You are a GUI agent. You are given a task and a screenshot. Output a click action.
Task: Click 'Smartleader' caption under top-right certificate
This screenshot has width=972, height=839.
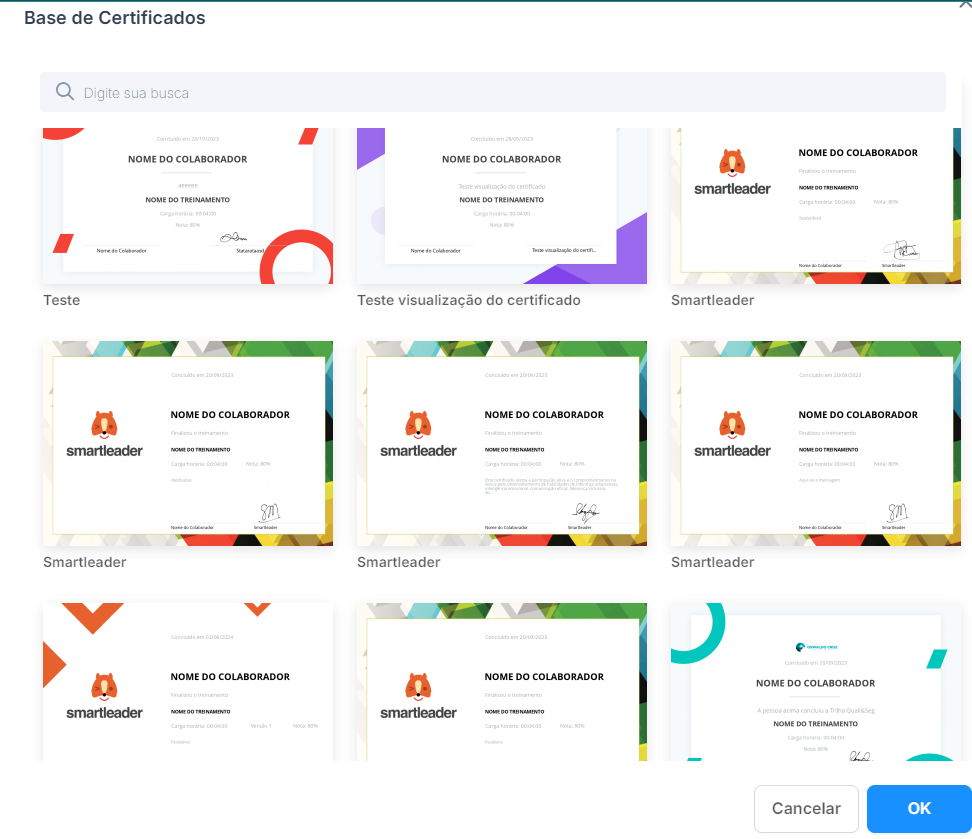(712, 300)
